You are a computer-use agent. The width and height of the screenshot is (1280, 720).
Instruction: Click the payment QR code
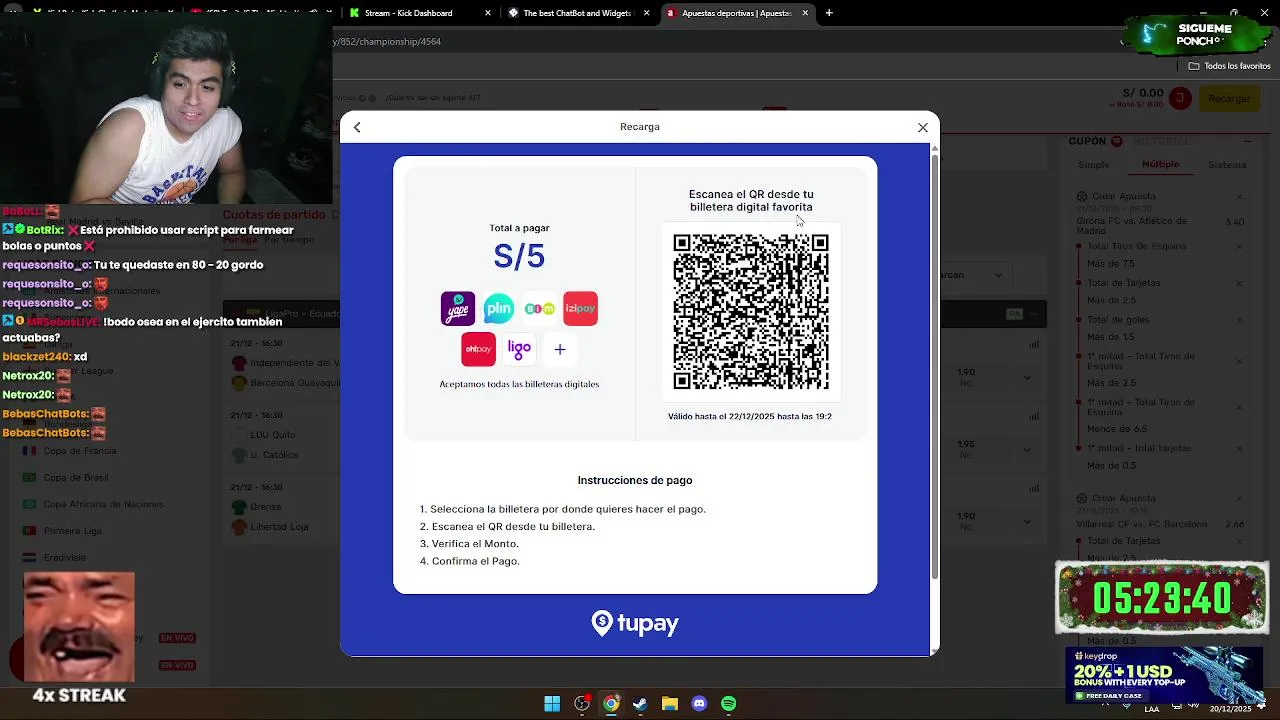point(751,312)
